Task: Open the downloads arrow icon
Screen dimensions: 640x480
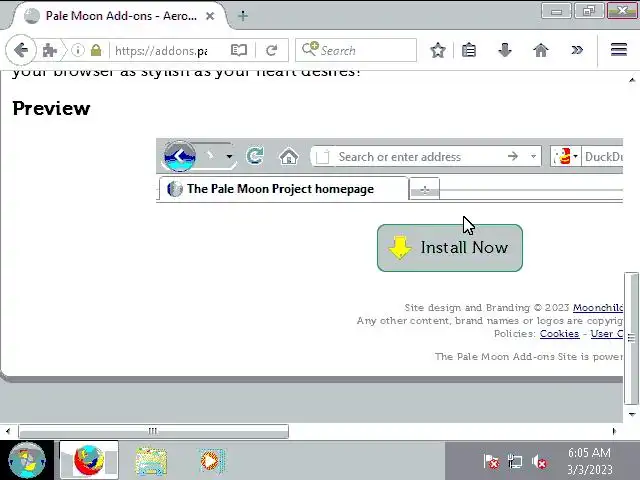Action: (x=505, y=50)
